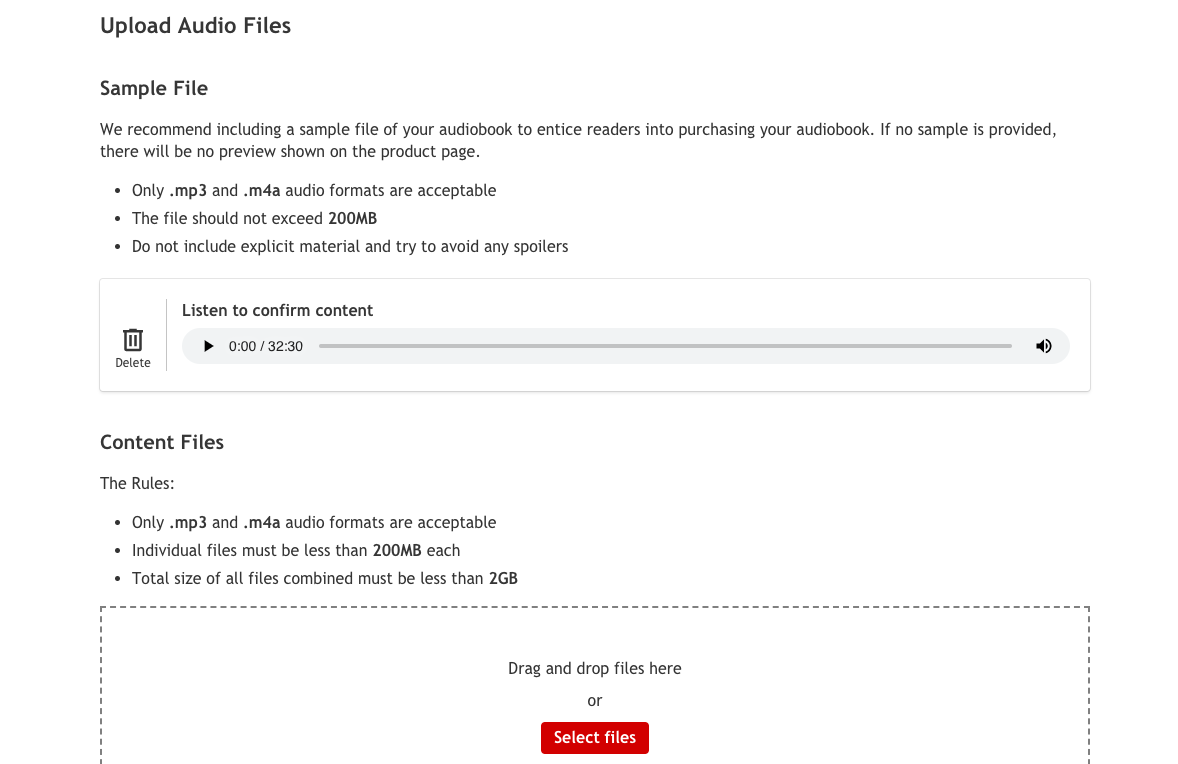Click 'Individual files must be less than 200MB' bullet

coord(296,550)
